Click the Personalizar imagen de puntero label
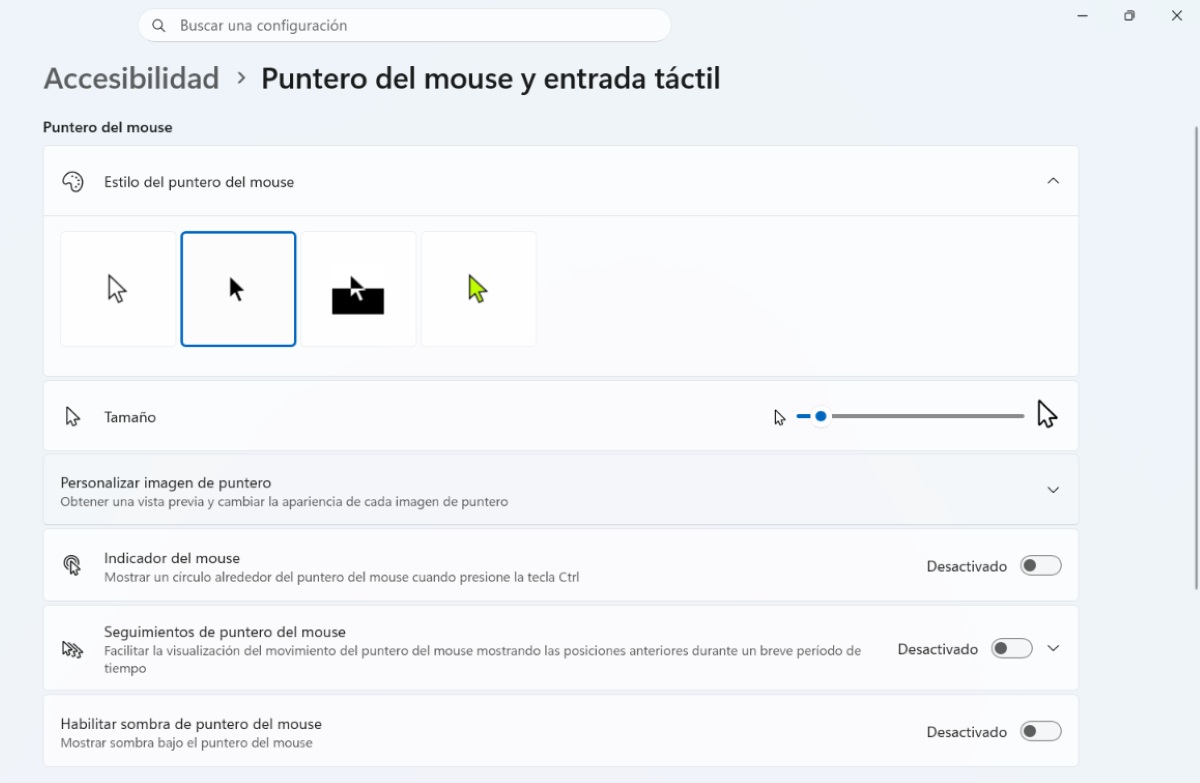Viewport: 1200px width, 783px height. tap(166, 482)
